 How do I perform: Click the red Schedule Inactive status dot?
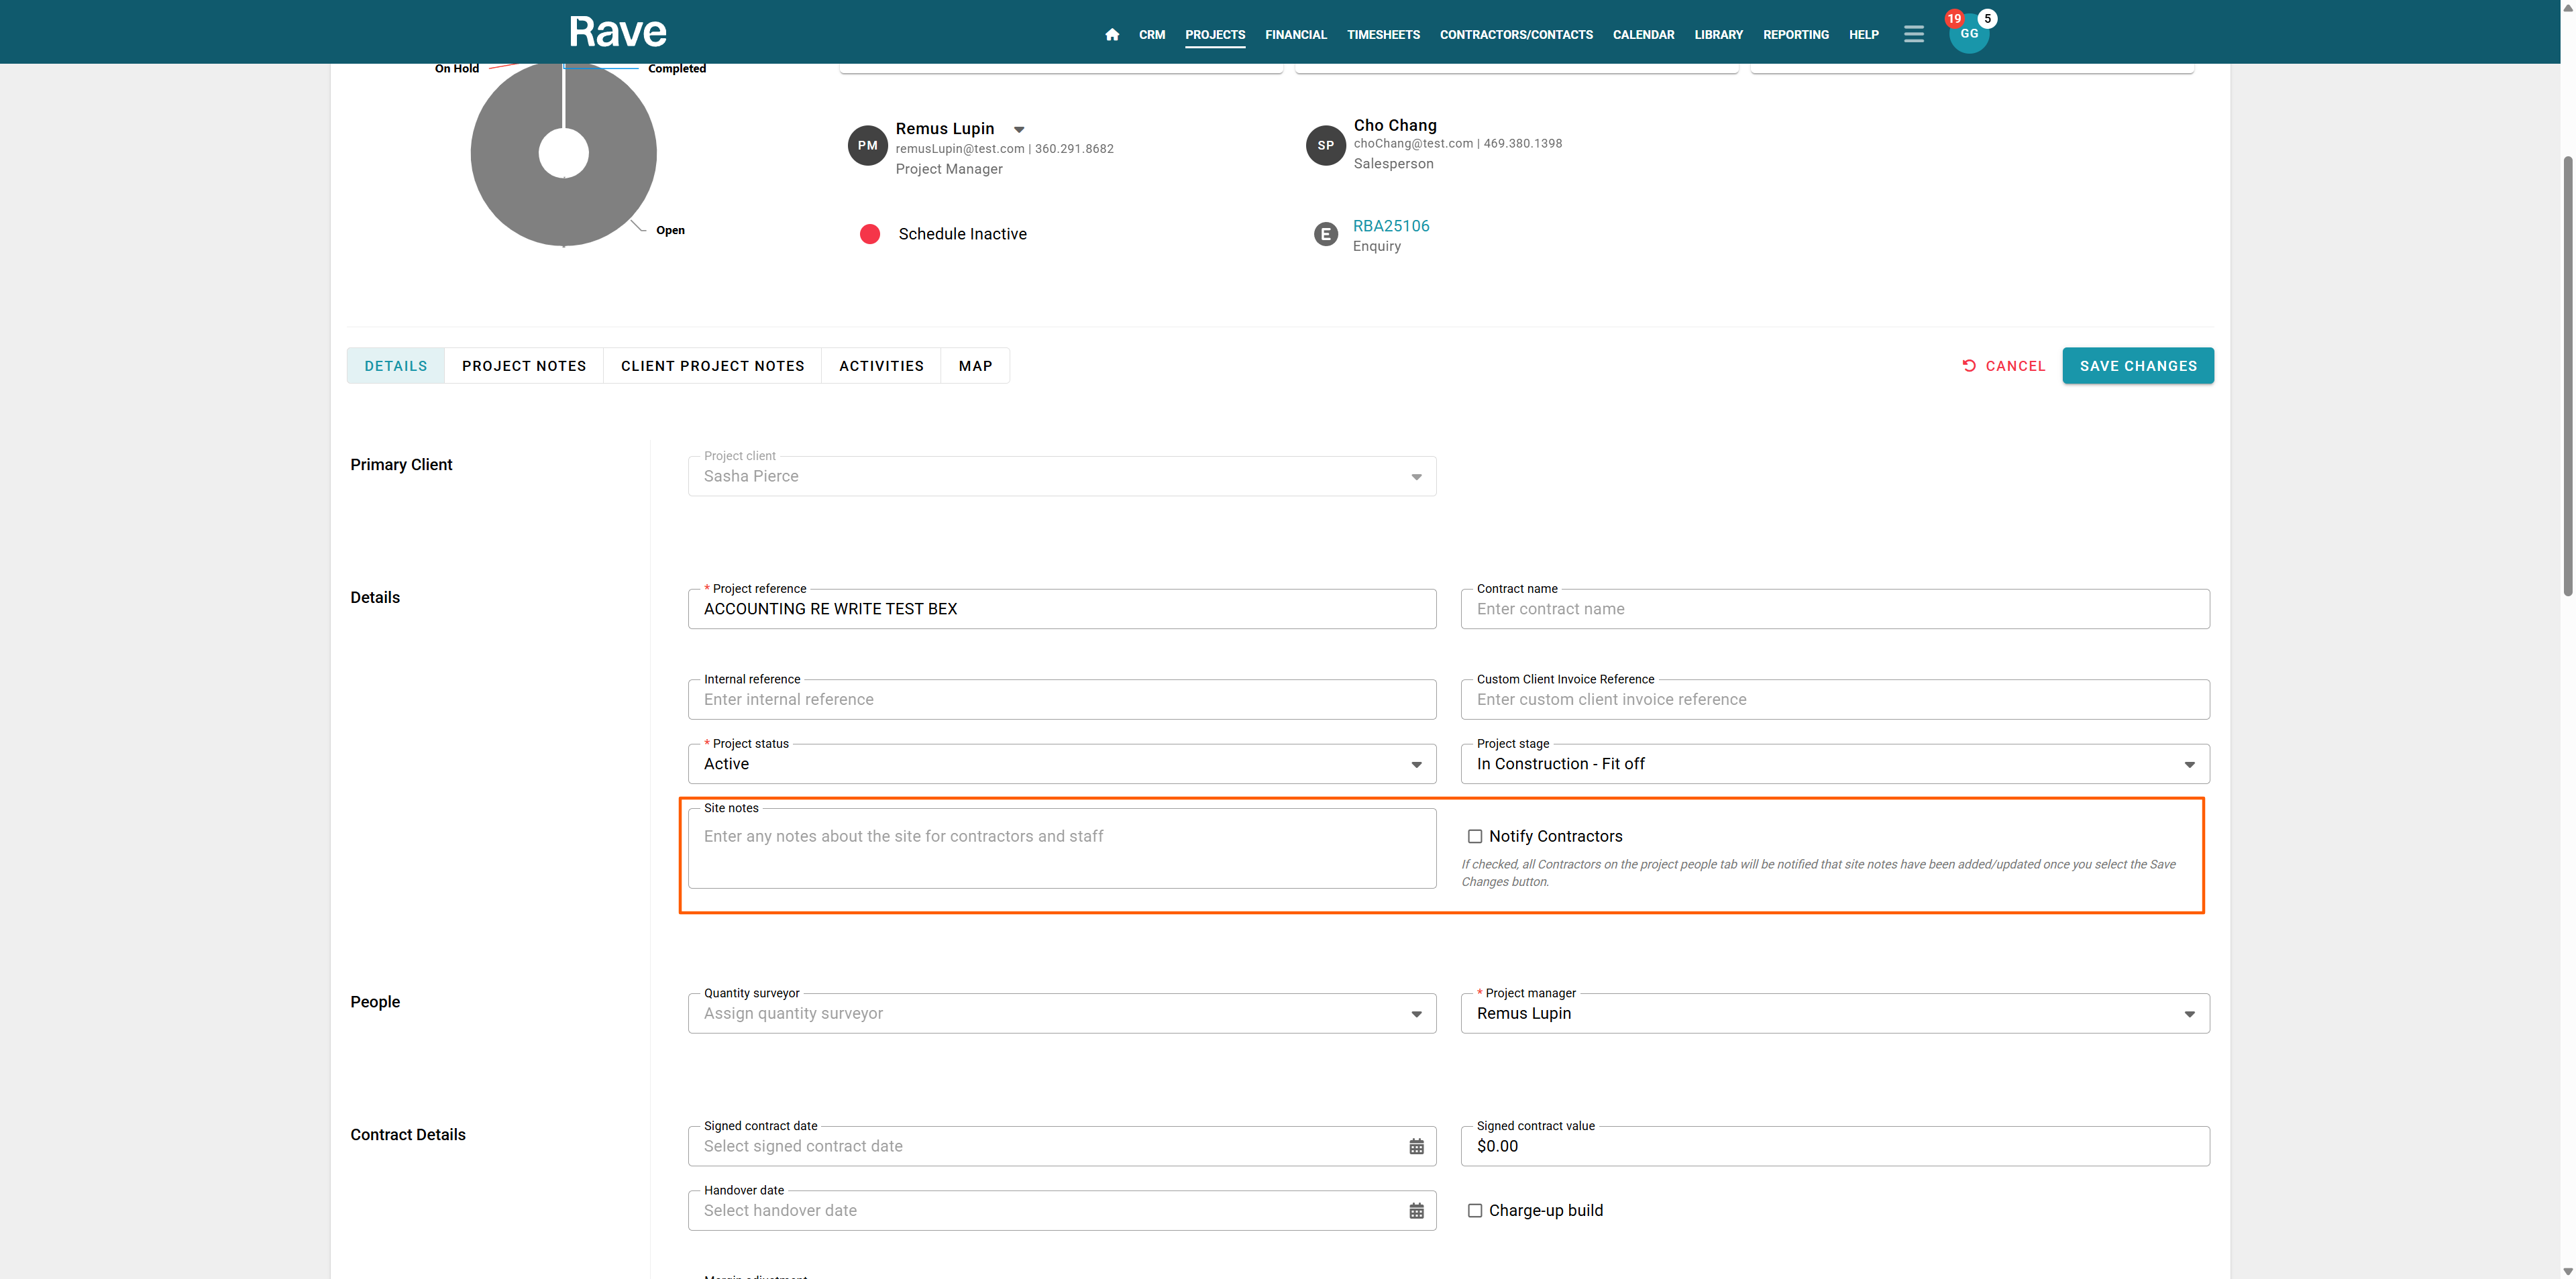(869, 234)
